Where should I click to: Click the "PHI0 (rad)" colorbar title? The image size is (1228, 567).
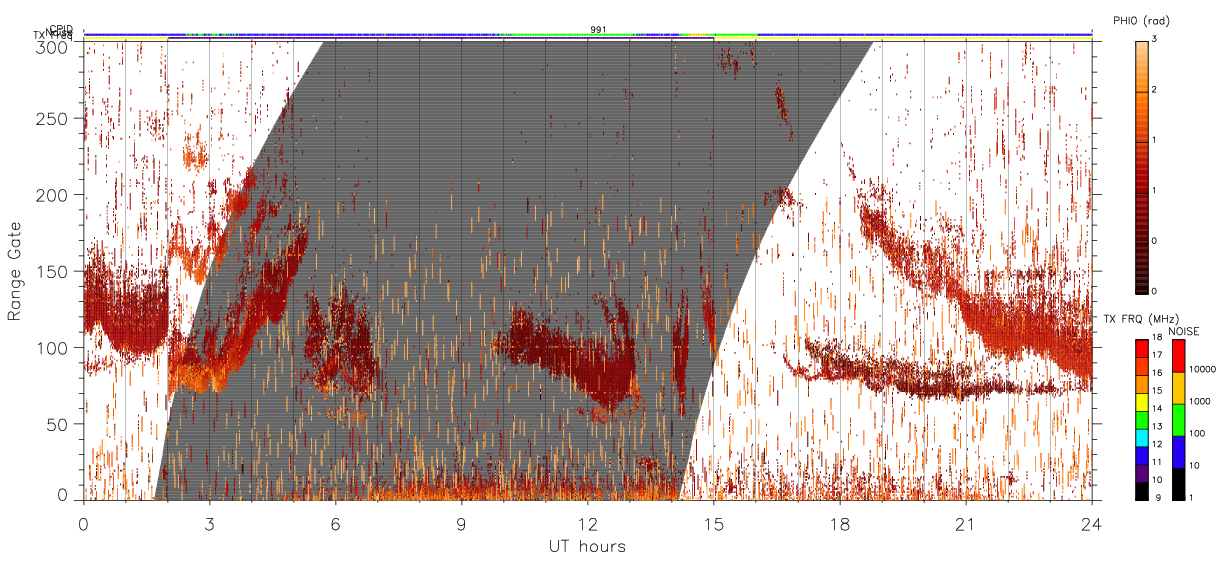click(x=1141, y=20)
